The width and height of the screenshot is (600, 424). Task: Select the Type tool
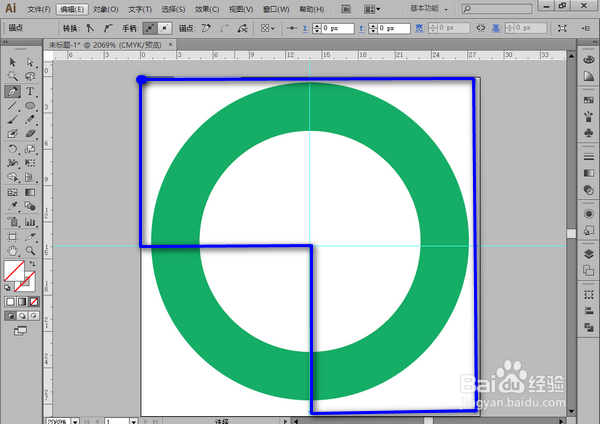[x=30, y=91]
